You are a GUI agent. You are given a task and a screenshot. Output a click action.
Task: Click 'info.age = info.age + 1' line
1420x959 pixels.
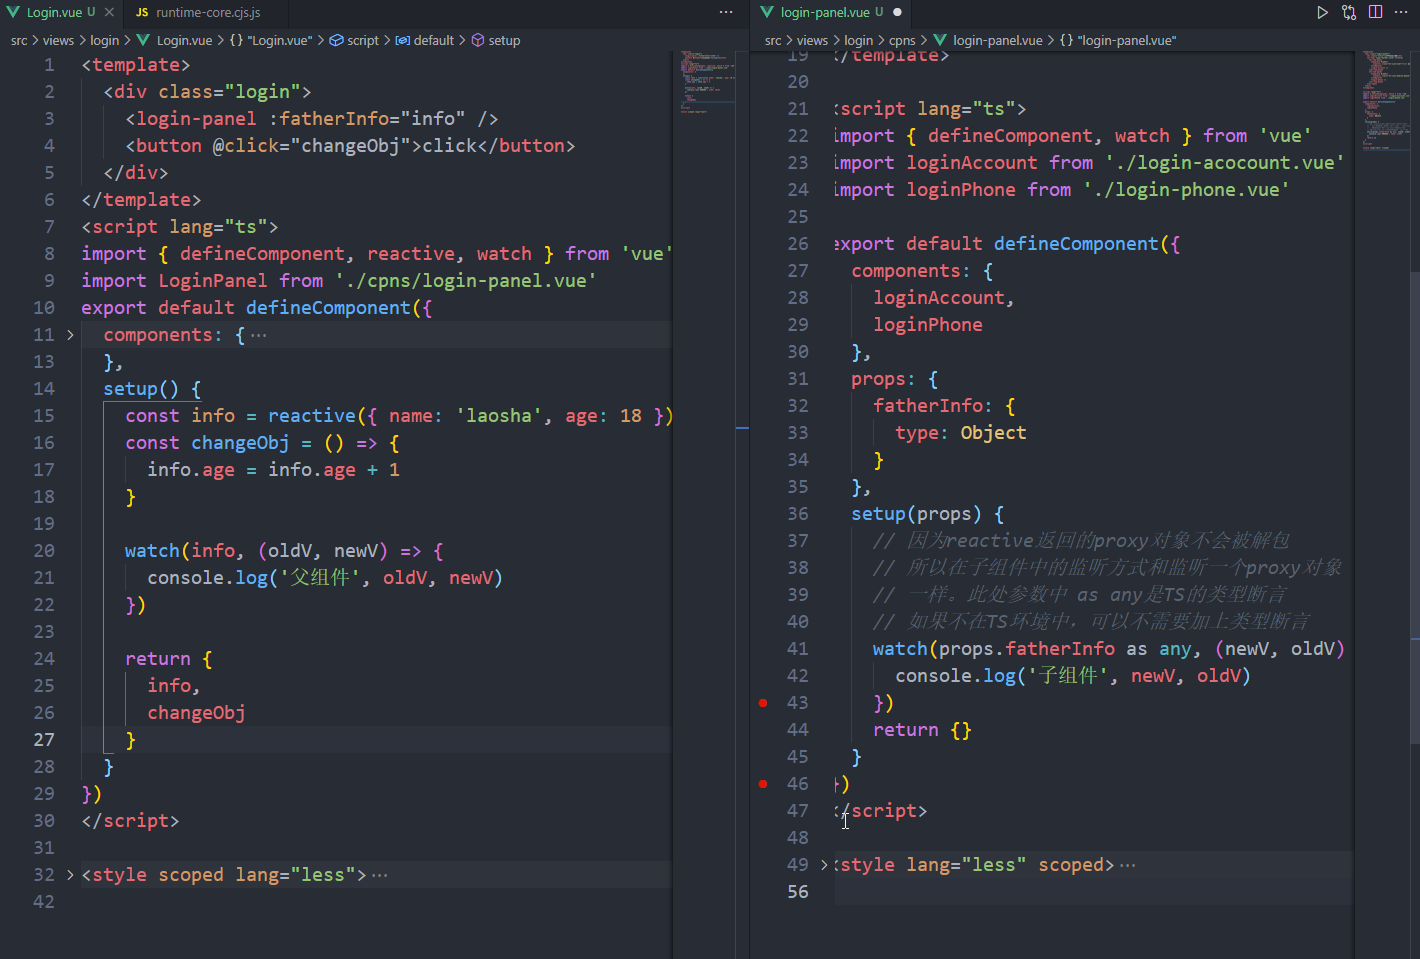pyautogui.click(x=273, y=470)
